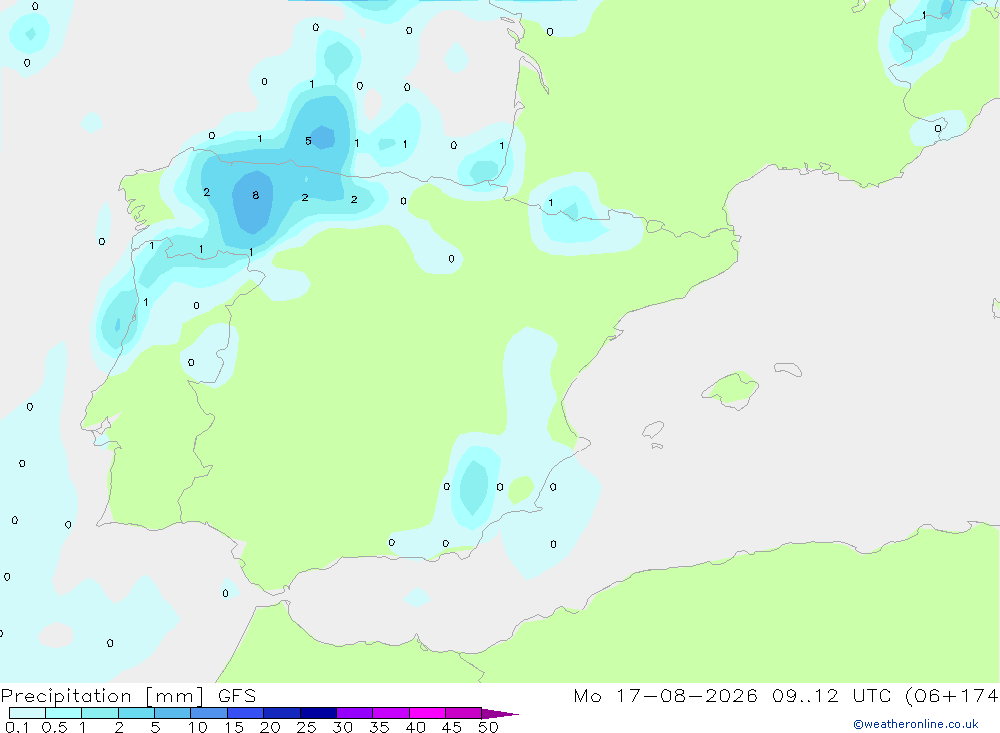This screenshot has width=1000, height=733.
Task: Click the '35' legend tick label
Action: tap(379, 727)
